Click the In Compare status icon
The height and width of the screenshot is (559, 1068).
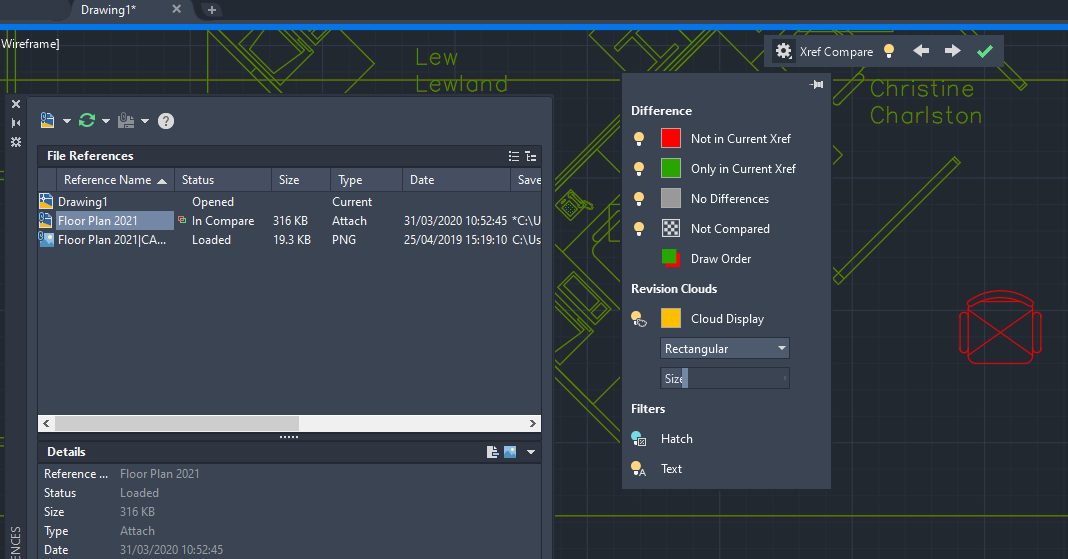[182, 220]
